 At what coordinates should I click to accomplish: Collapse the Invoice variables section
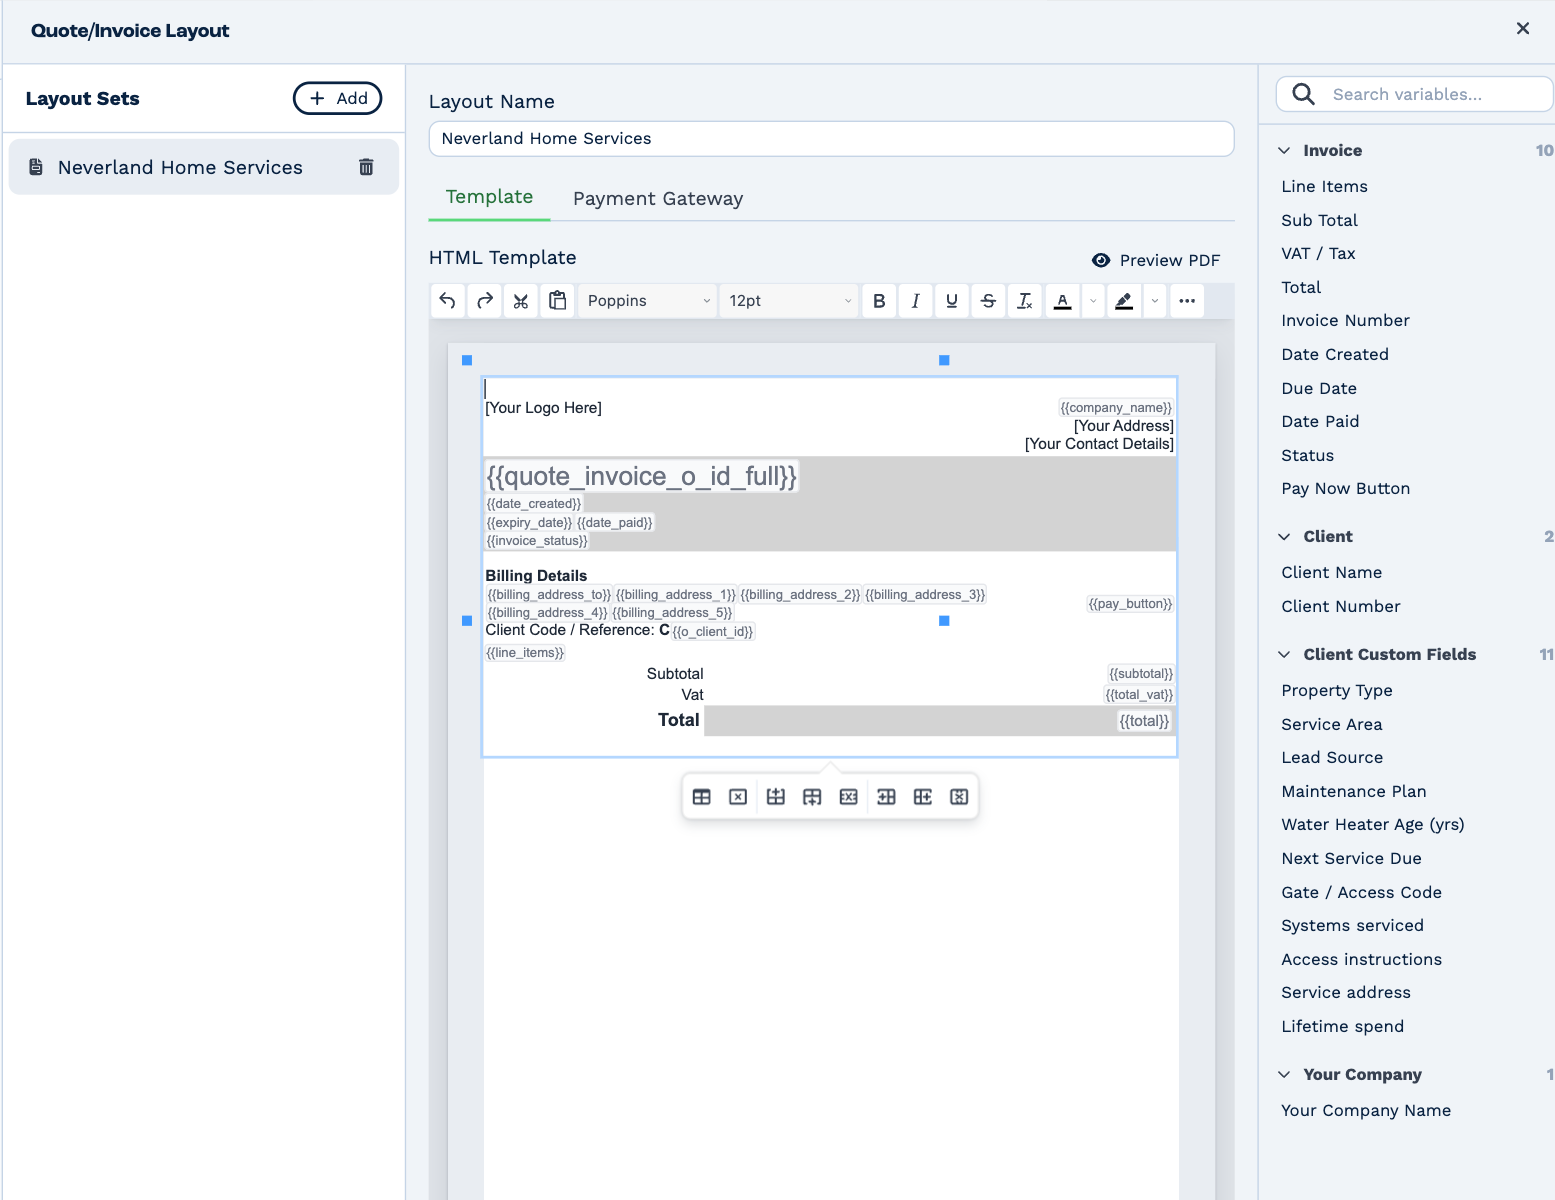click(x=1284, y=150)
